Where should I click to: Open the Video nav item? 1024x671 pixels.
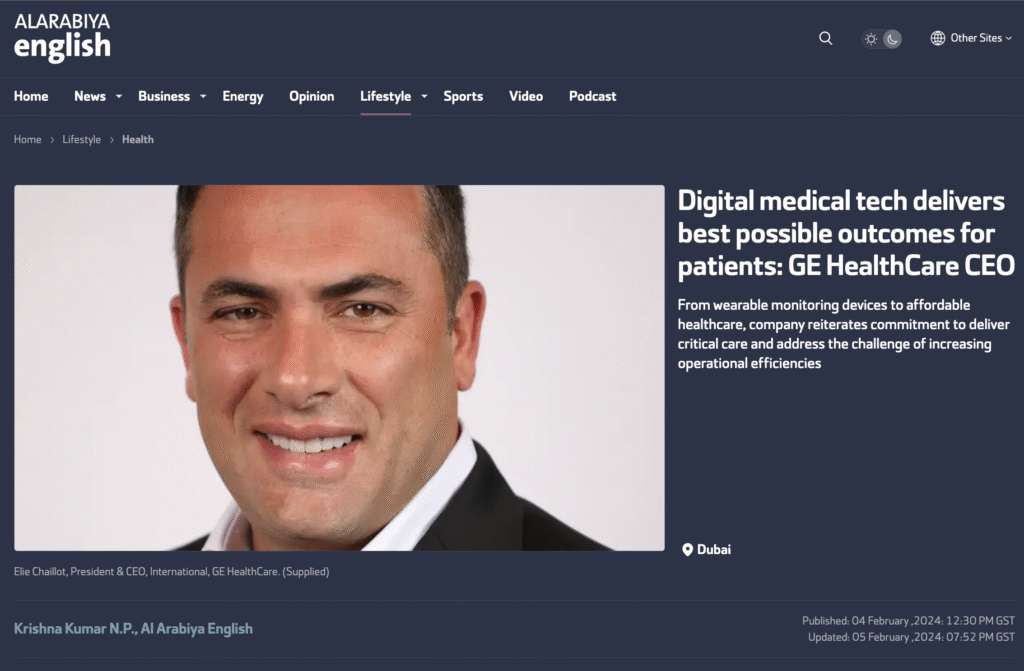click(x=526, y=97)
